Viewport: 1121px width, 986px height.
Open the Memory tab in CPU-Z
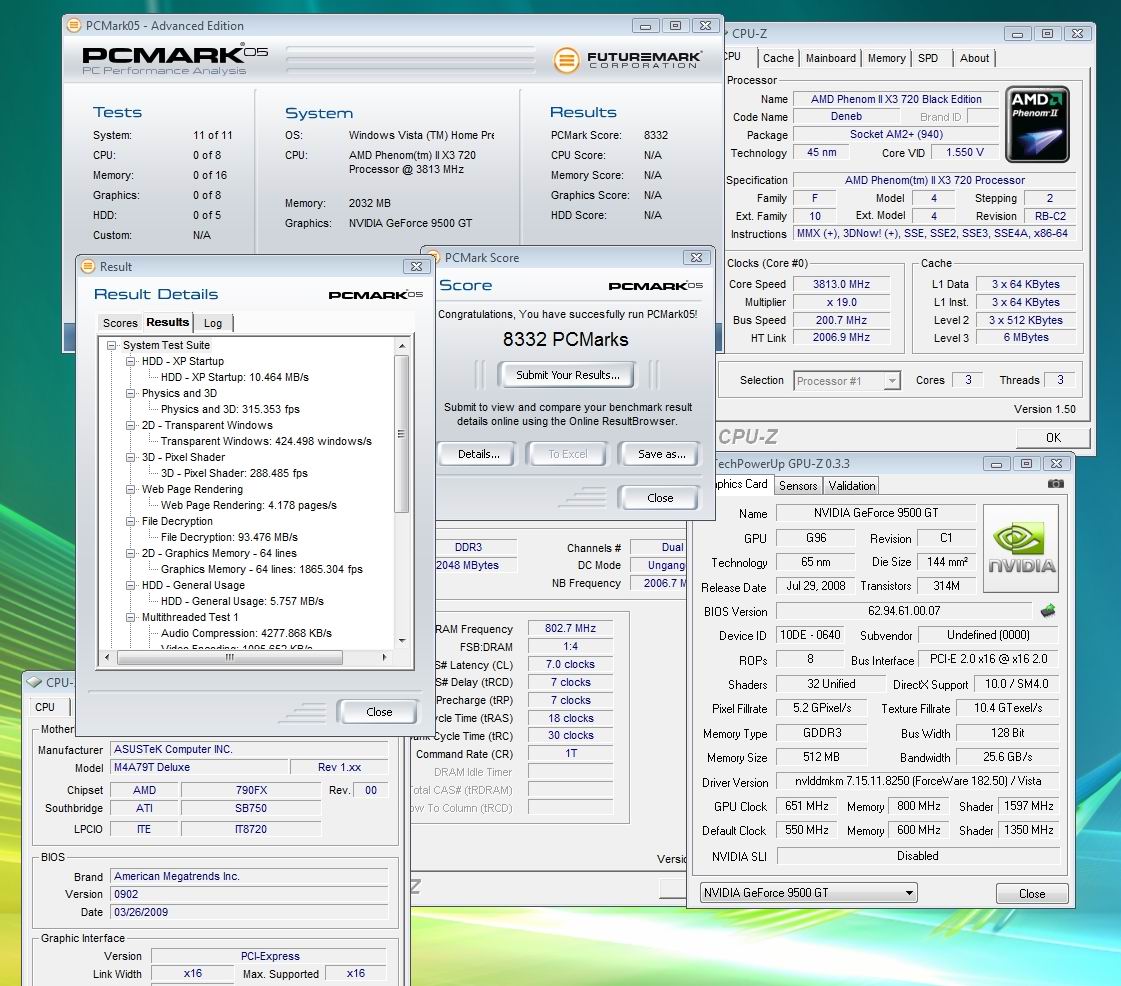887,58
